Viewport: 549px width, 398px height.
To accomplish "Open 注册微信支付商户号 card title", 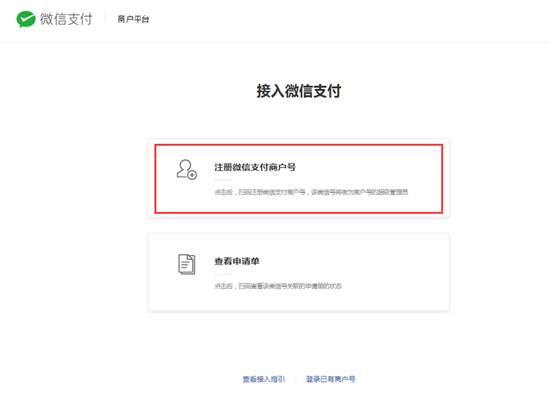I will tap(255, 167).
